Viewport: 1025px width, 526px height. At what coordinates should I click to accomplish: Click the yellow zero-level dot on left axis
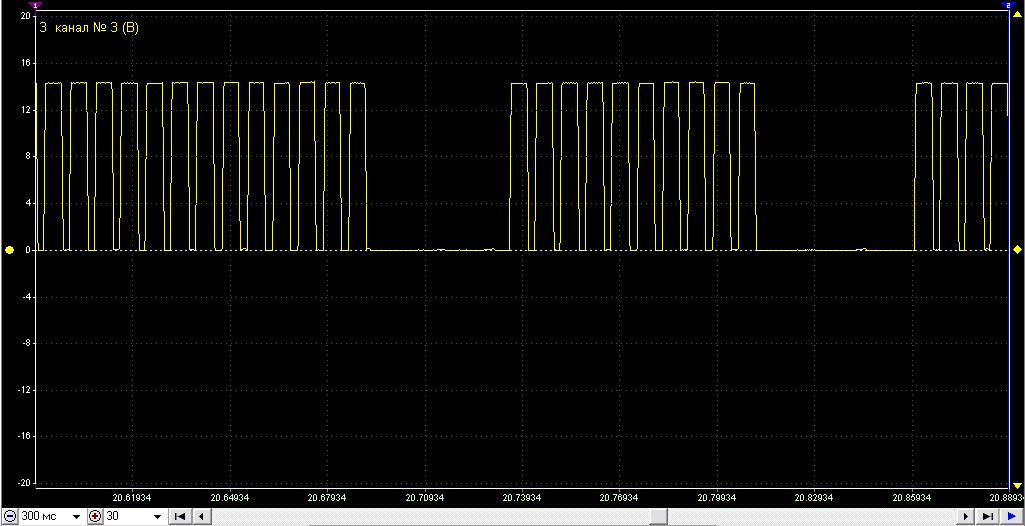pyautogui.click(x=9, y=250)
